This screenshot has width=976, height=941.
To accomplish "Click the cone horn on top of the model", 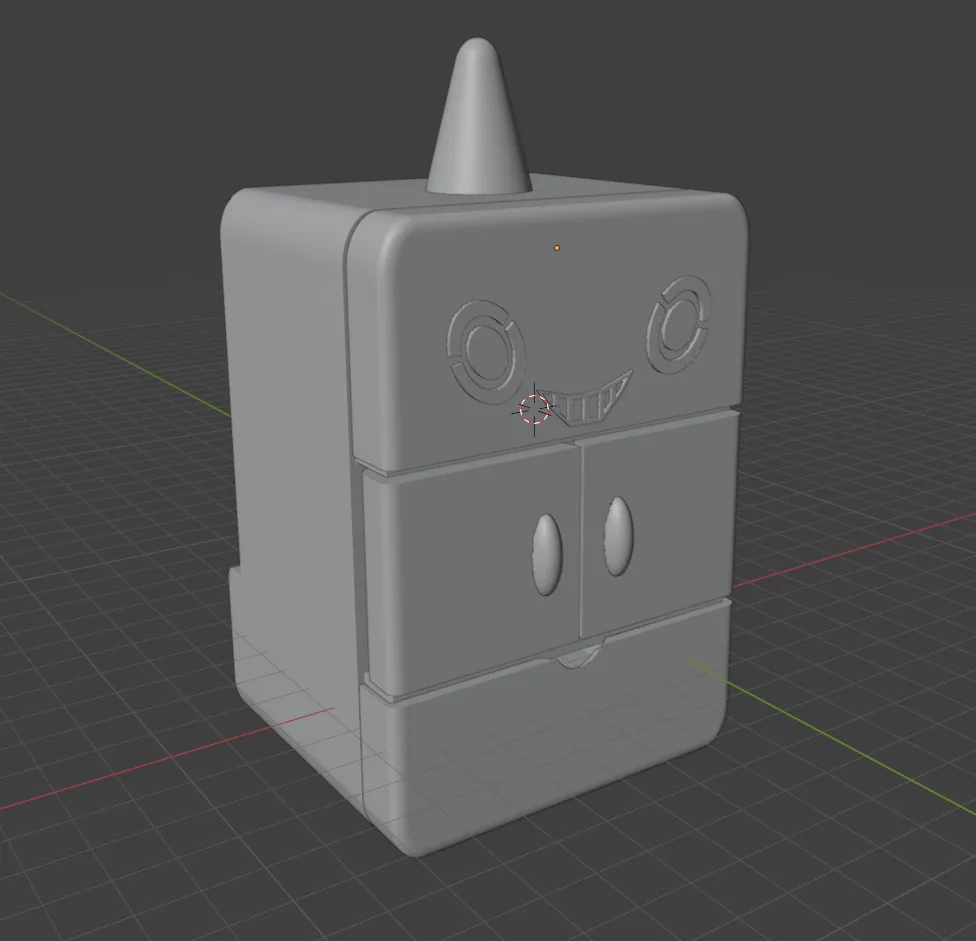I will [478, 117].
